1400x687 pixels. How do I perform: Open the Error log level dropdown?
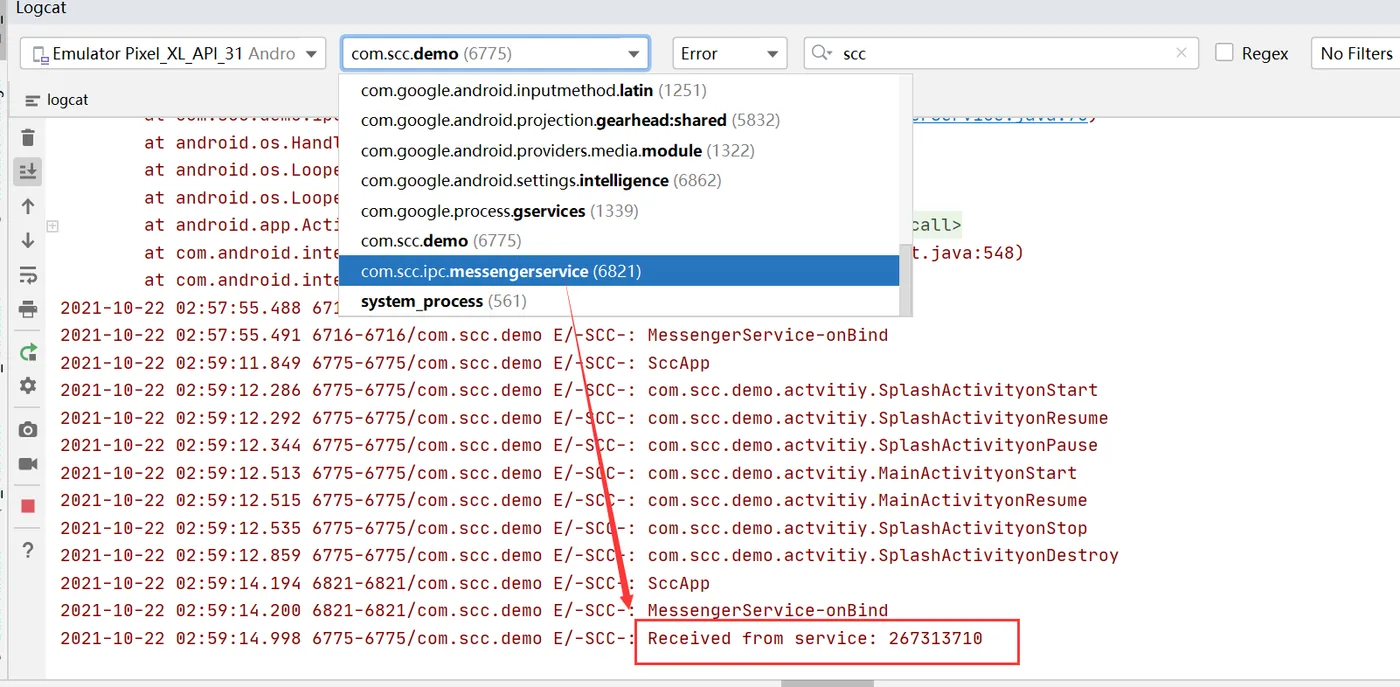pos(730,54)
